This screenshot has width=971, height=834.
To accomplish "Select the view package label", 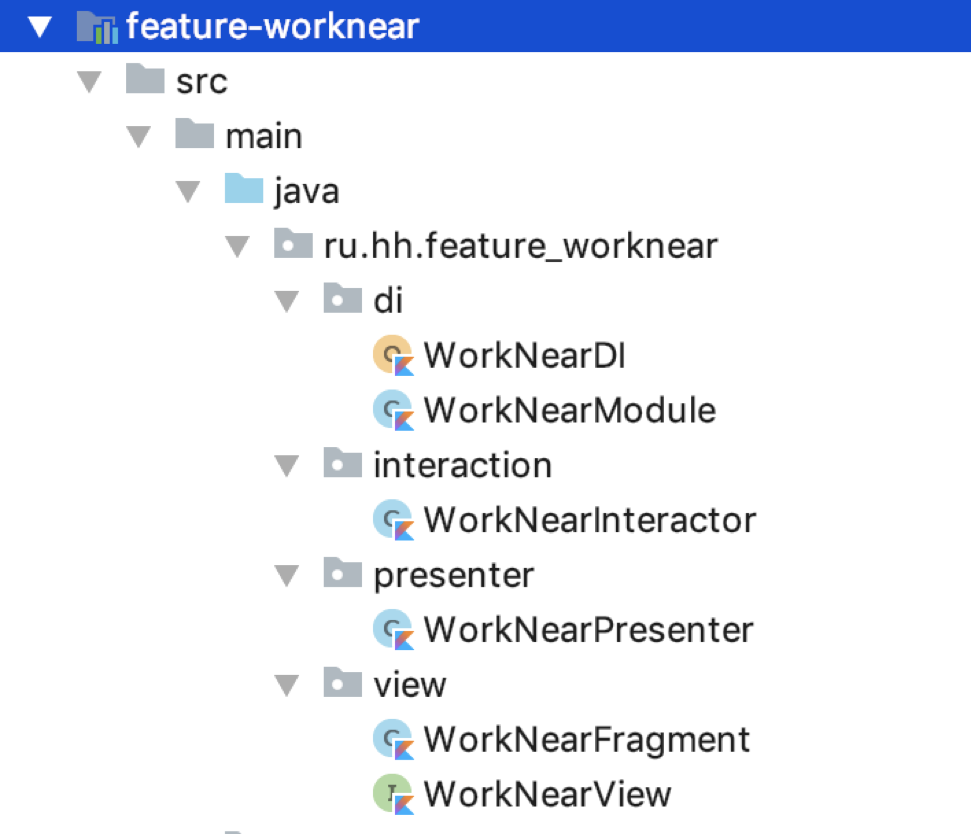I will (x=409, y=685).
